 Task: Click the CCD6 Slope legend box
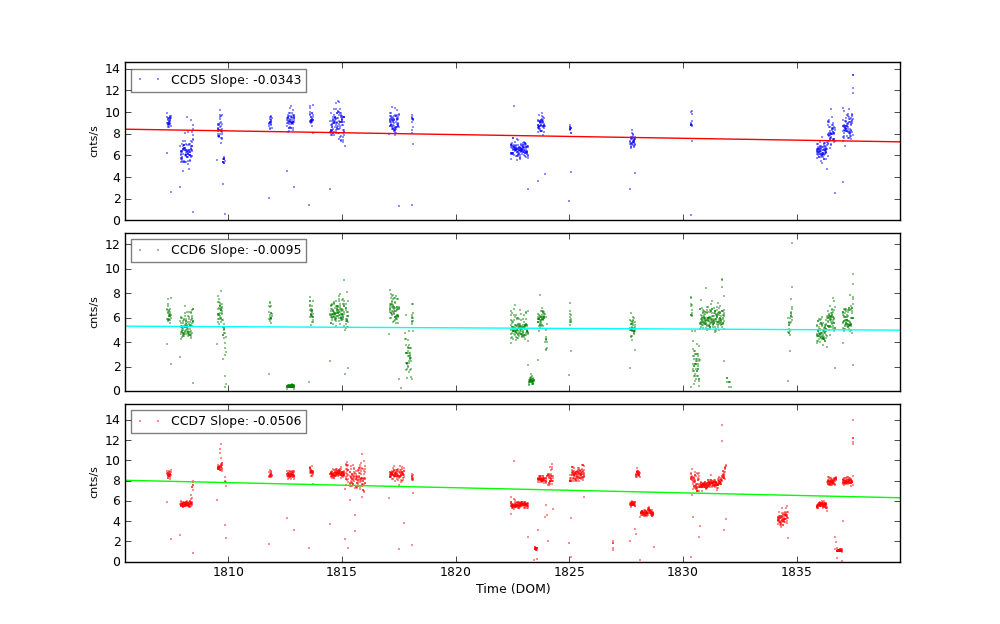click(x=218, y=250)
